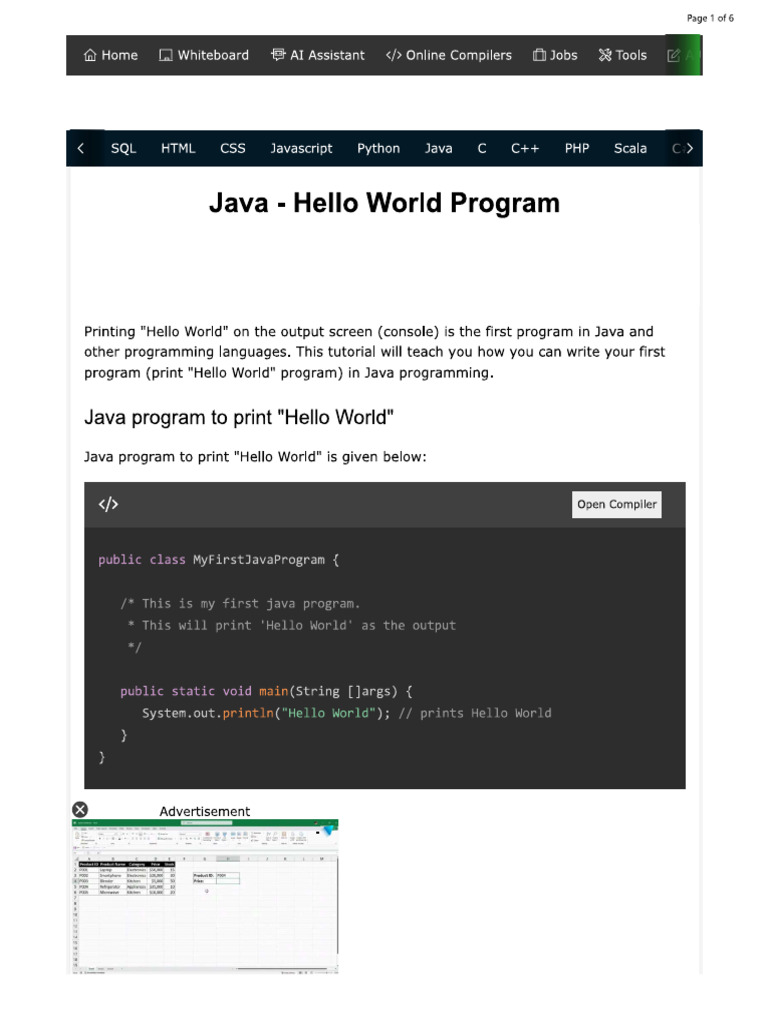The image size is (768, 1024).
Task: Open the Scala tab
Action: pyautogui.click(x=630, y=148)
